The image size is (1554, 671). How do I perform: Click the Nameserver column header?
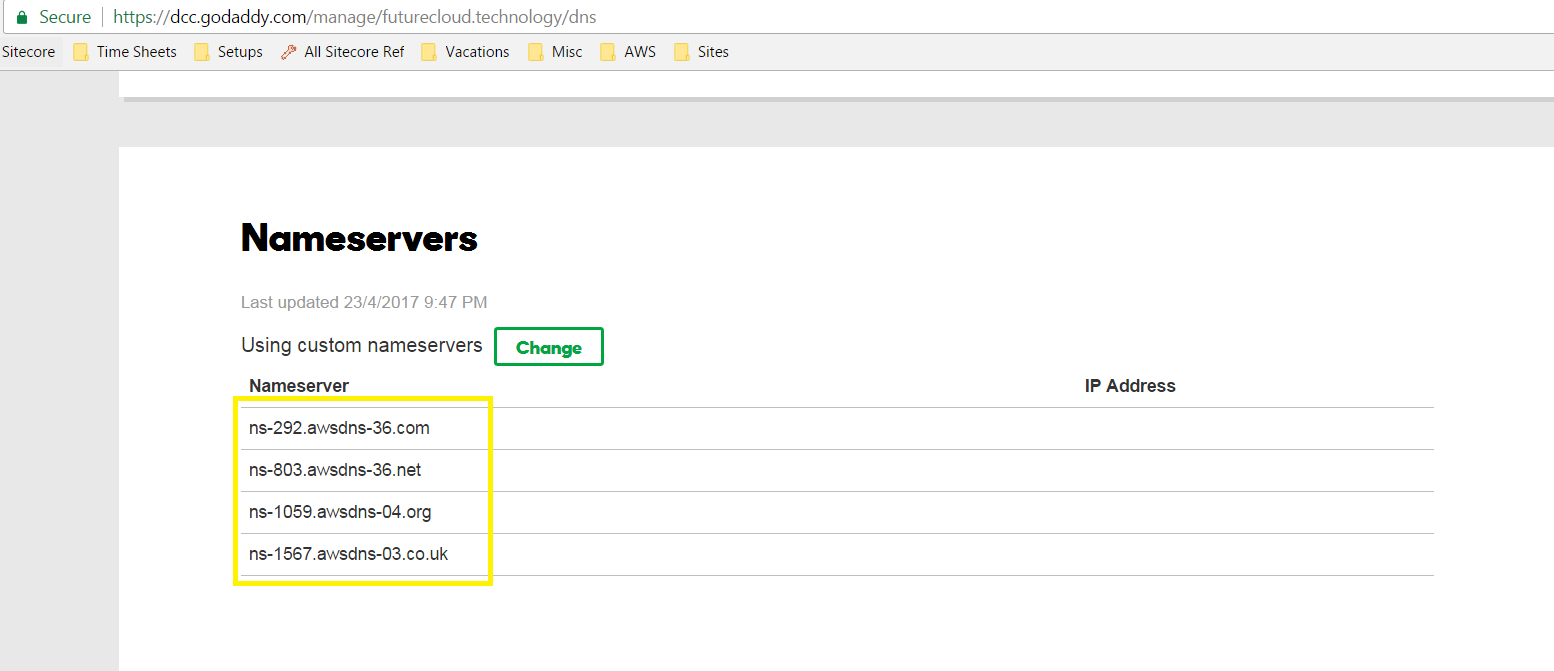click(299, 386)
